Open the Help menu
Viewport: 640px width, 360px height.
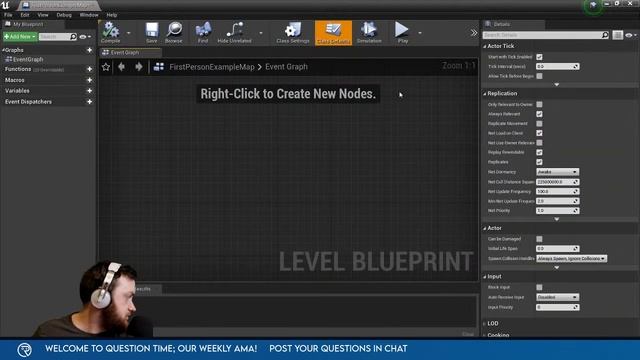[111, 15]
